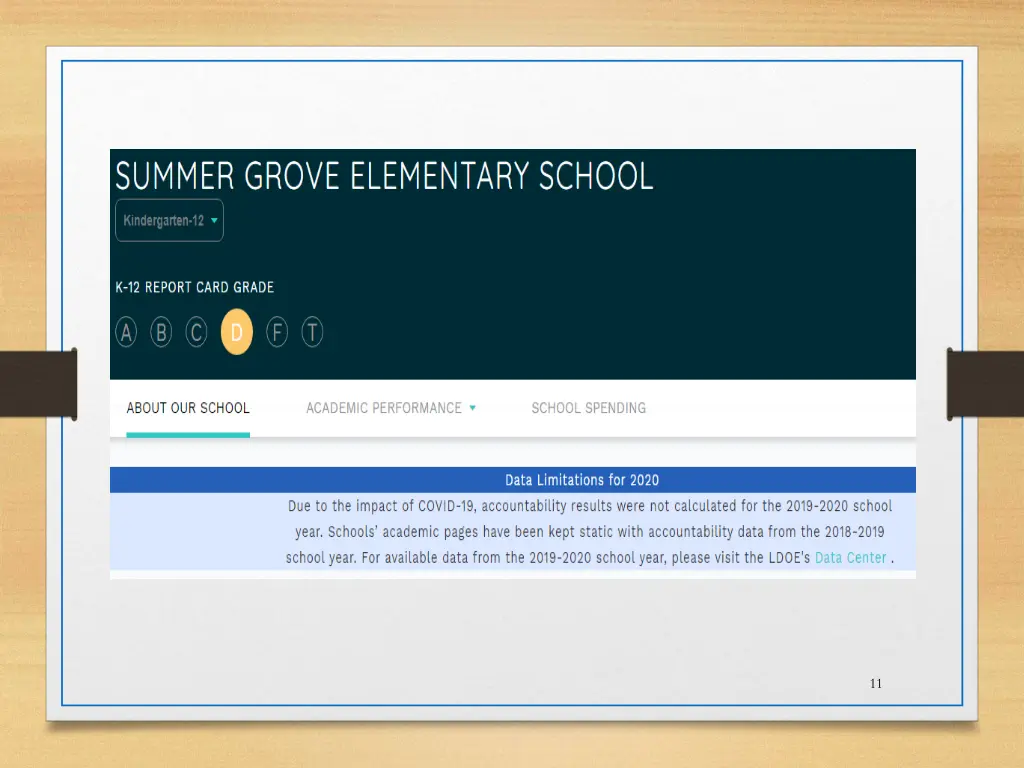Click the Summer Grove Elementary School title
Screen dimensions: 1024x768
[384, 176]
